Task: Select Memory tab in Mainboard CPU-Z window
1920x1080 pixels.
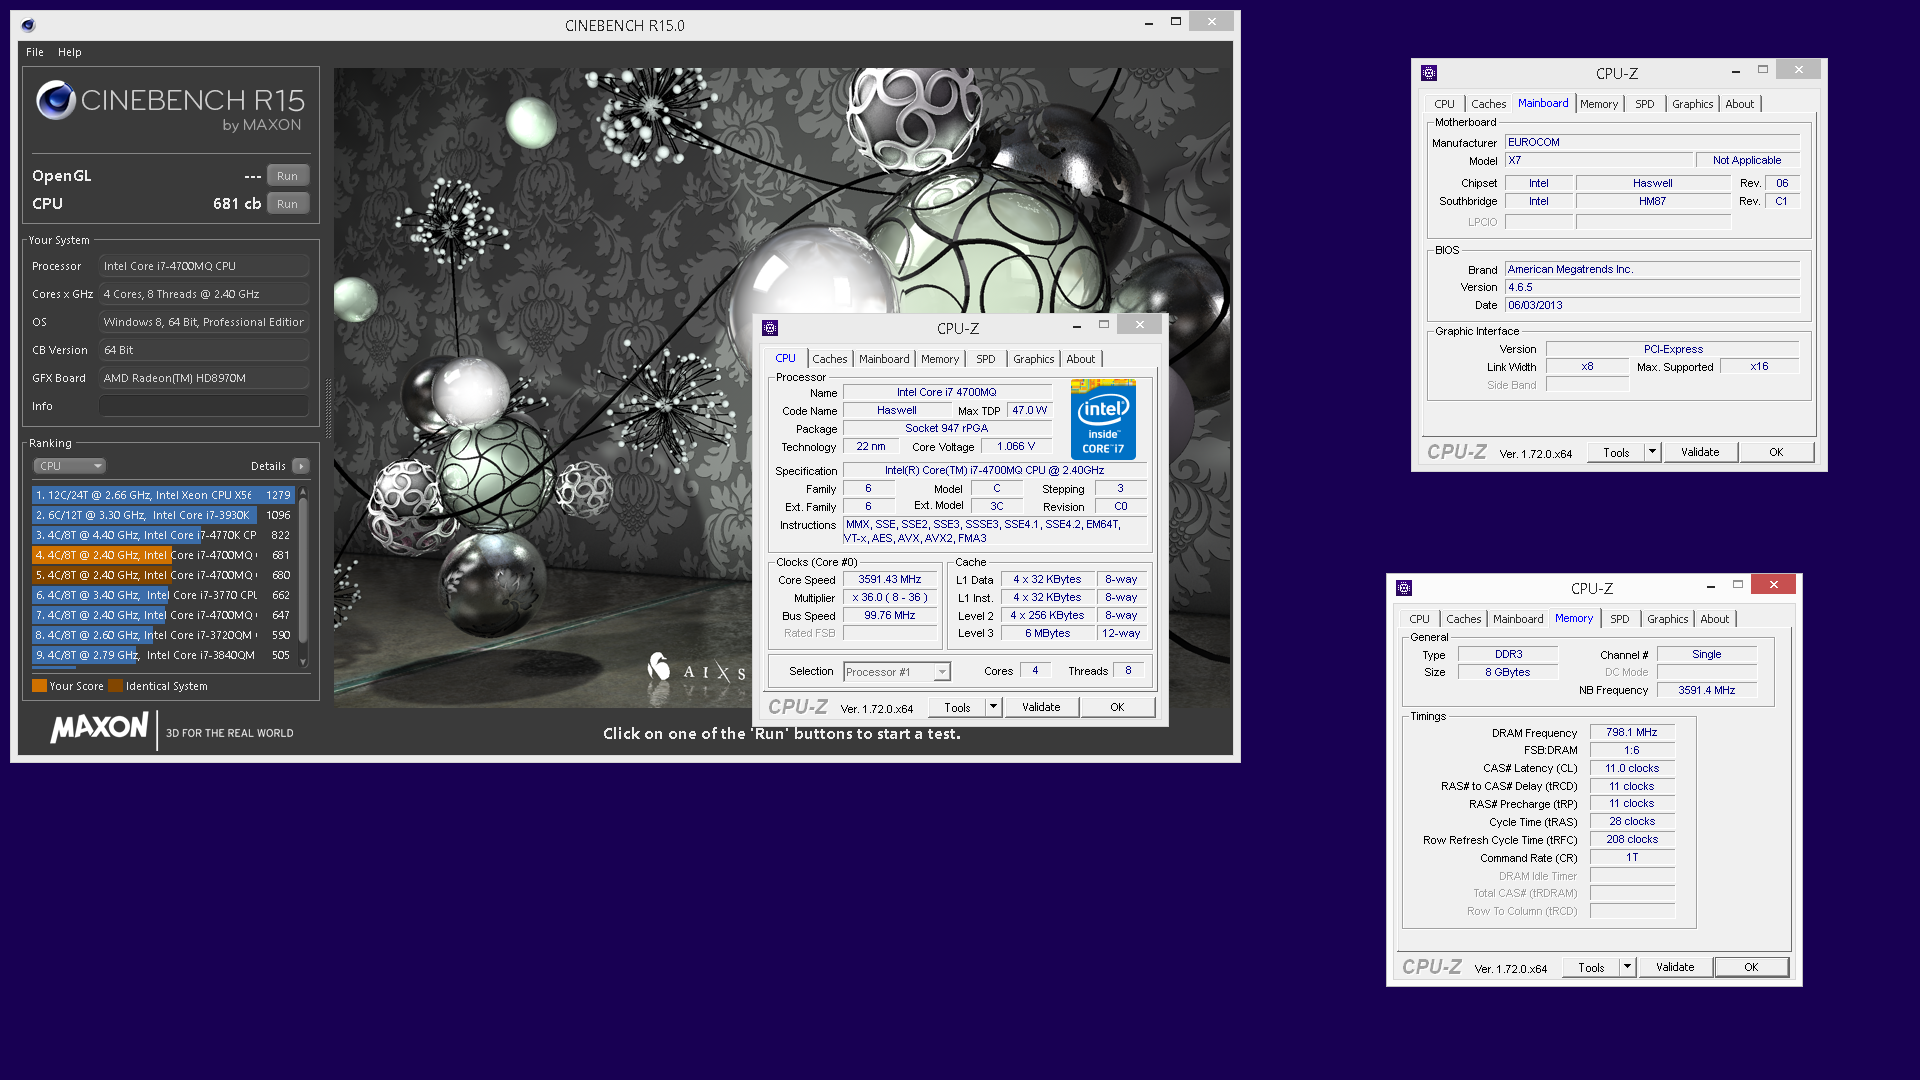Action: click(1598, 104)
